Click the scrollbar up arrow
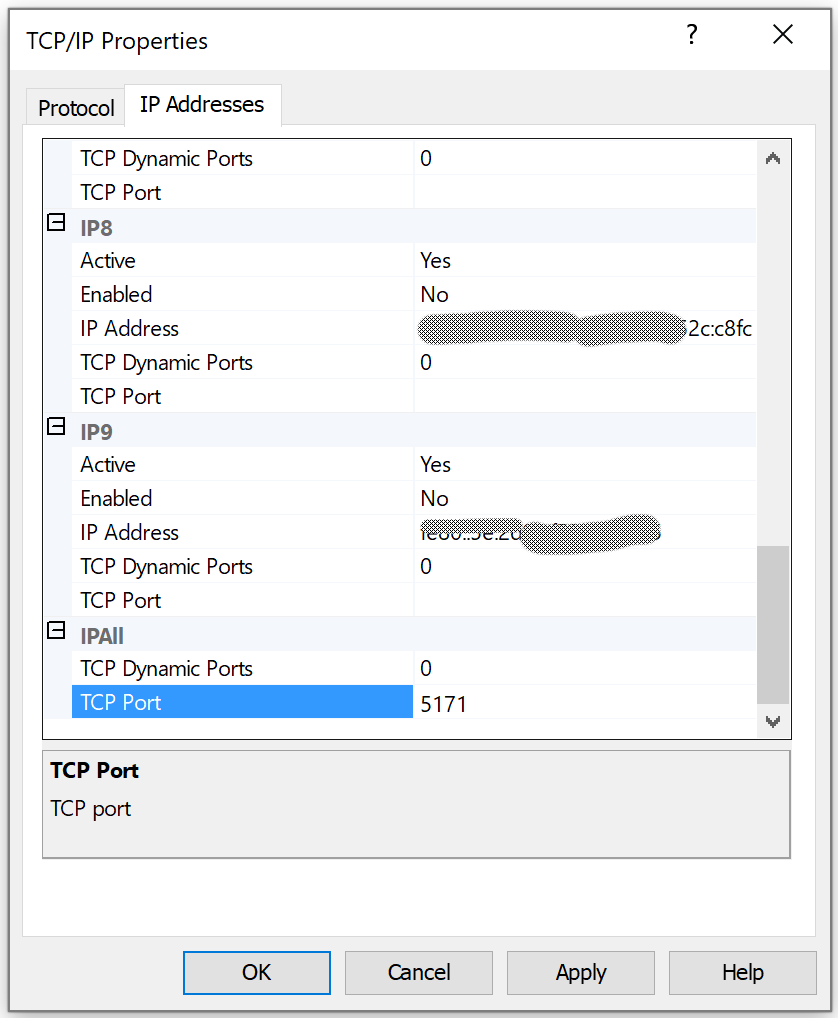This screenshot has width=838, height=1018. coord(772,156)
